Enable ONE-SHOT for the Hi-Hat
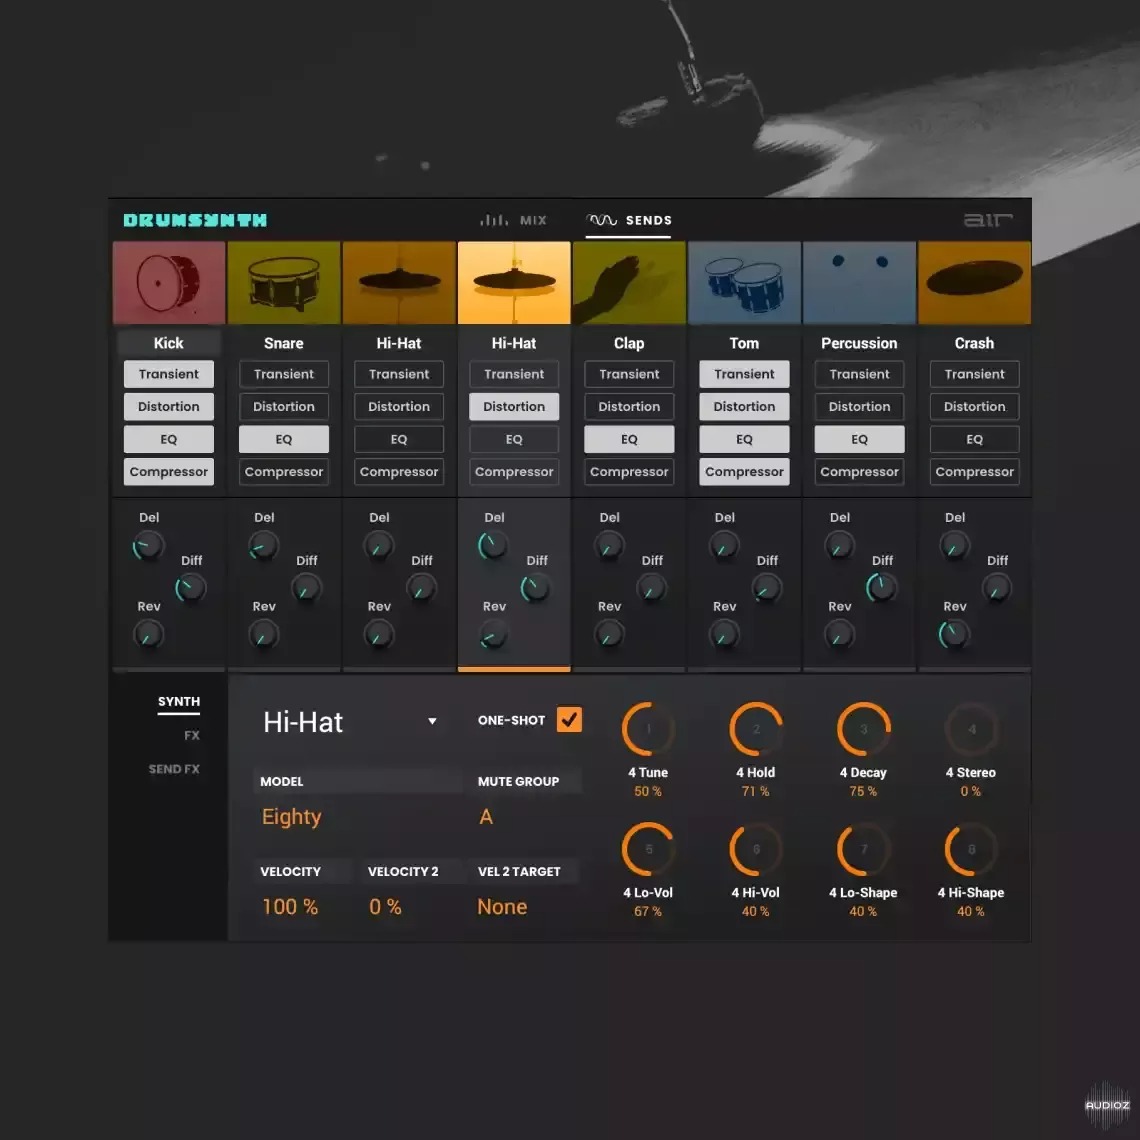This screenshot has height=1140, width=1140. pos(570,719)
